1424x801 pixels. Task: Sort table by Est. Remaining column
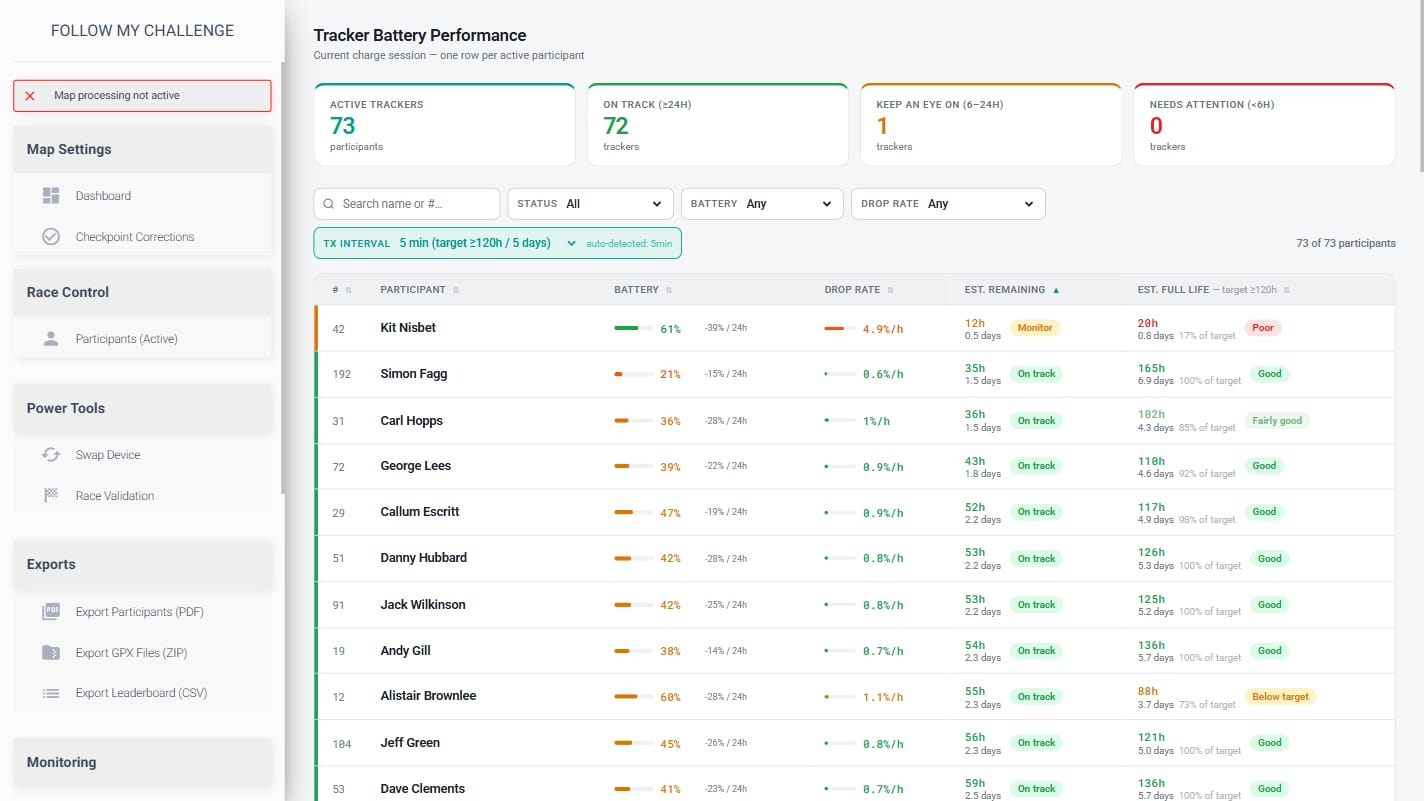point(1011,290)
